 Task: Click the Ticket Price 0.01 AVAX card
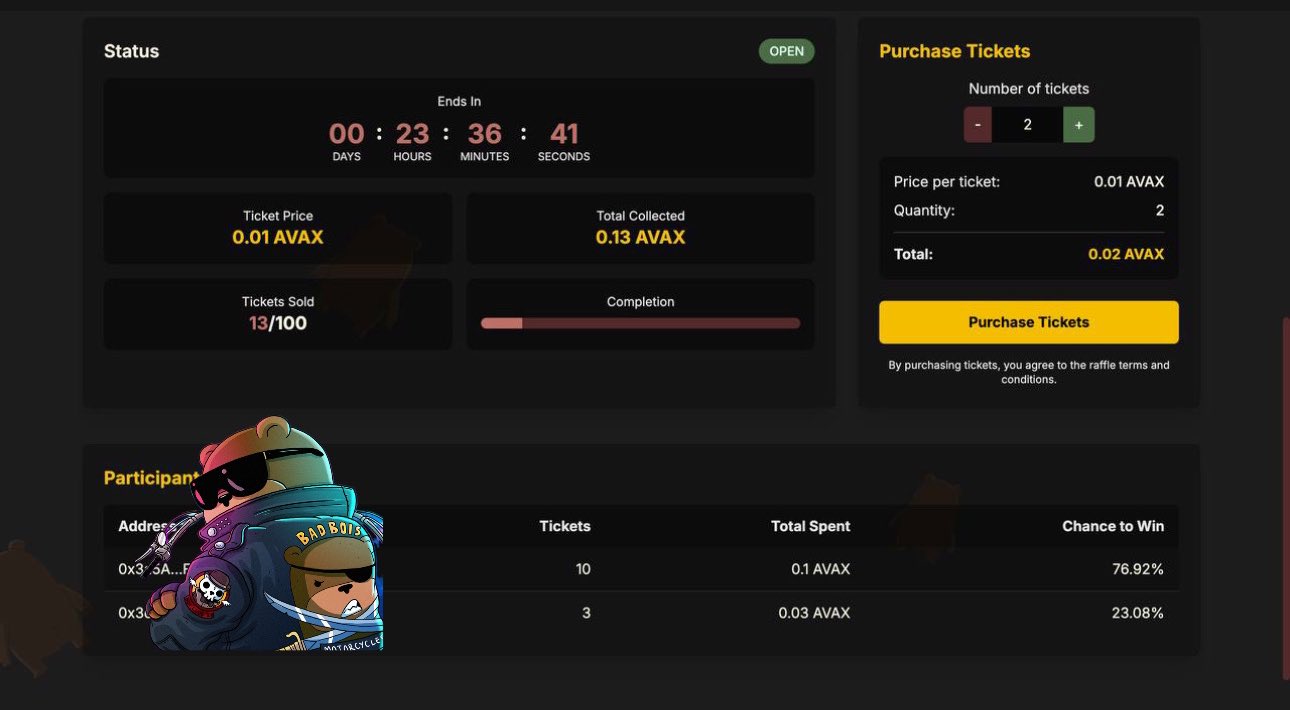278,228
